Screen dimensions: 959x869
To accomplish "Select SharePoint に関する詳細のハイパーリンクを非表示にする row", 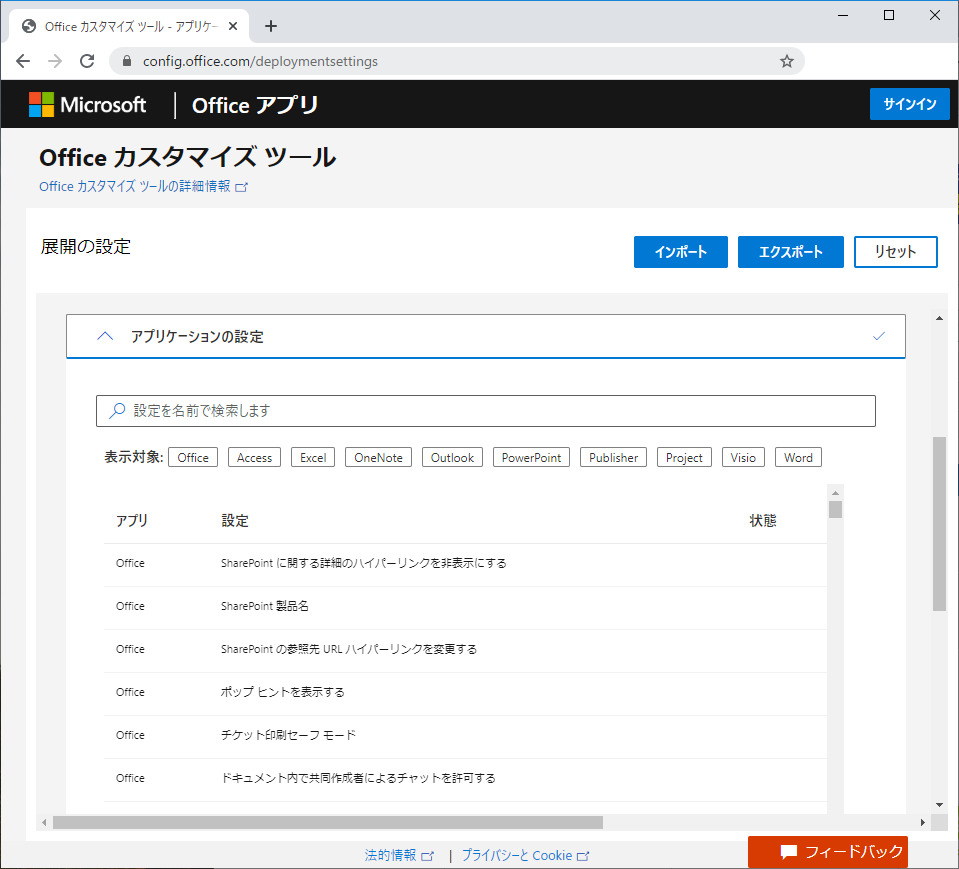I will pos(465,565).
